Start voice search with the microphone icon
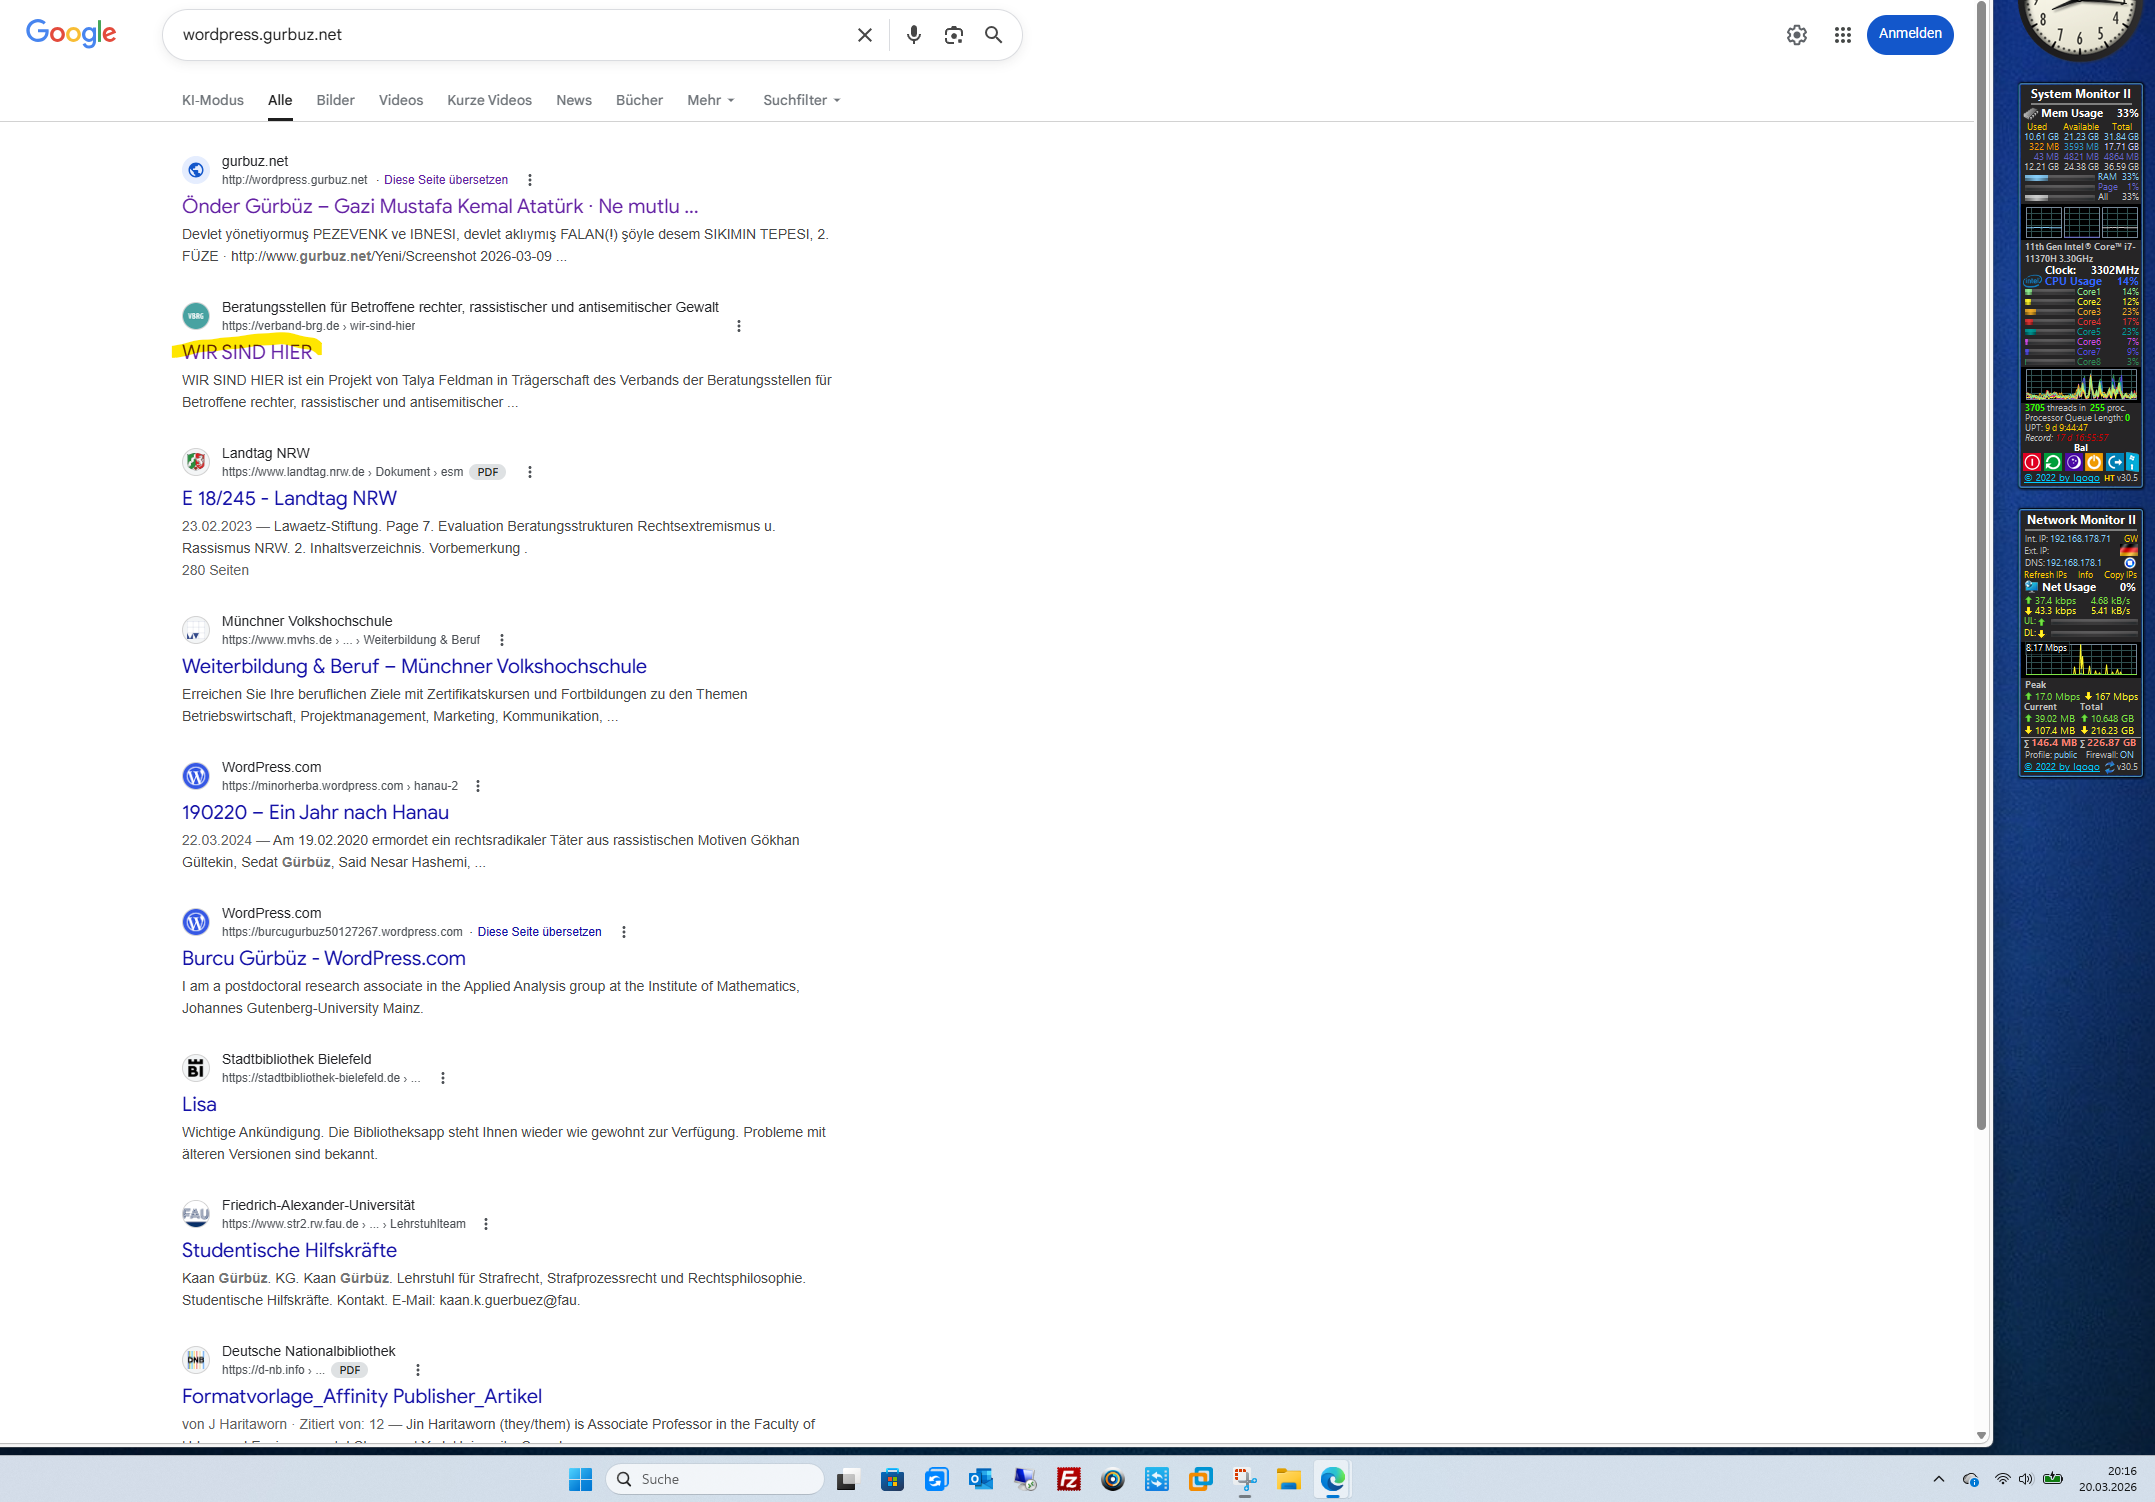 click(x=913, y=35)
